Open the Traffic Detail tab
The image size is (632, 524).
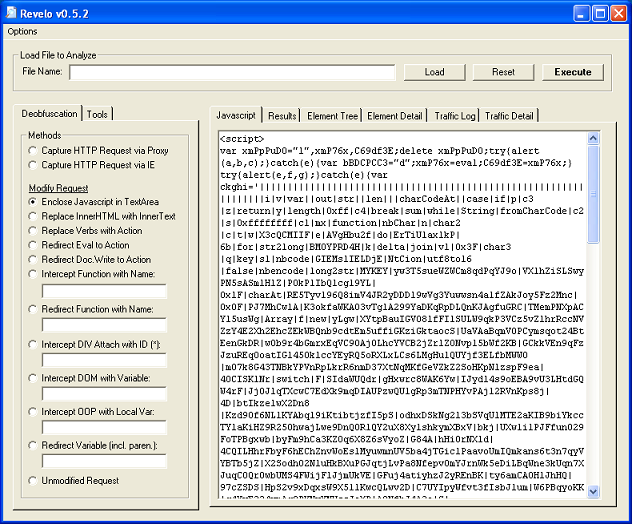(510, 116)
